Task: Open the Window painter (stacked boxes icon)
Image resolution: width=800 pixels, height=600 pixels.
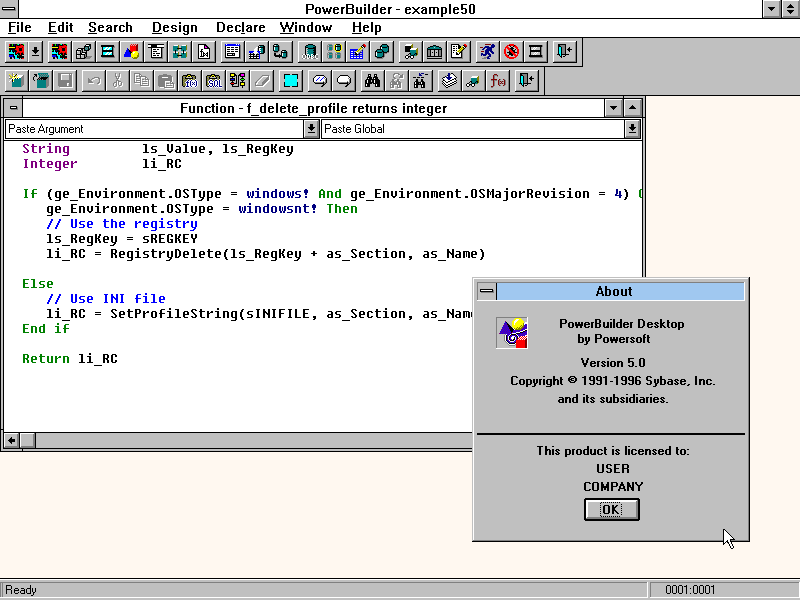Action: [83, 52]
